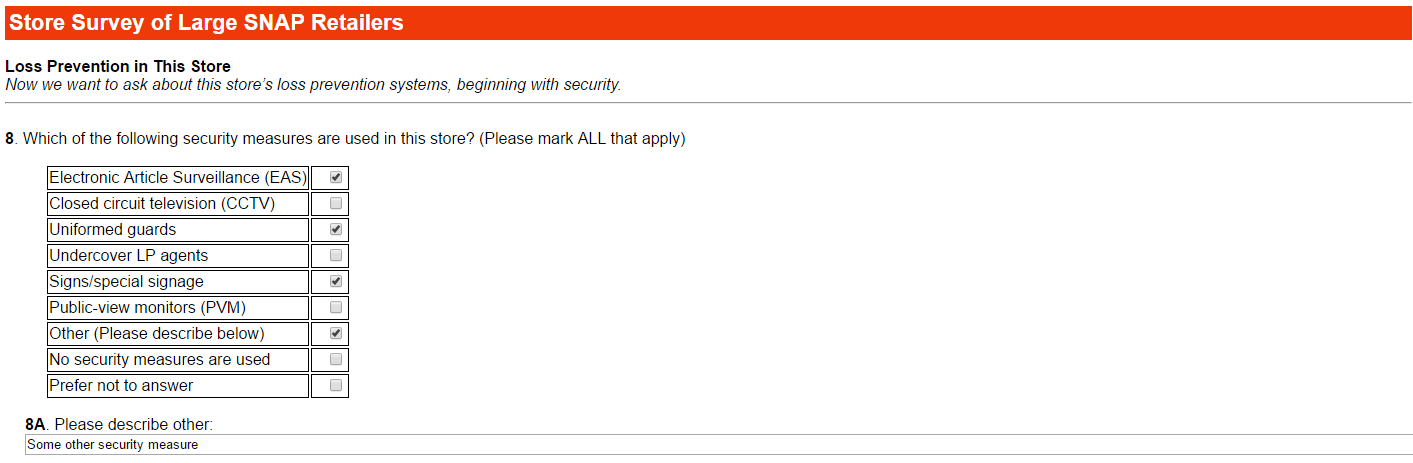Enable the Undercover LP agents checkbox
1413x463 pixels.
[x=336, y=256]
